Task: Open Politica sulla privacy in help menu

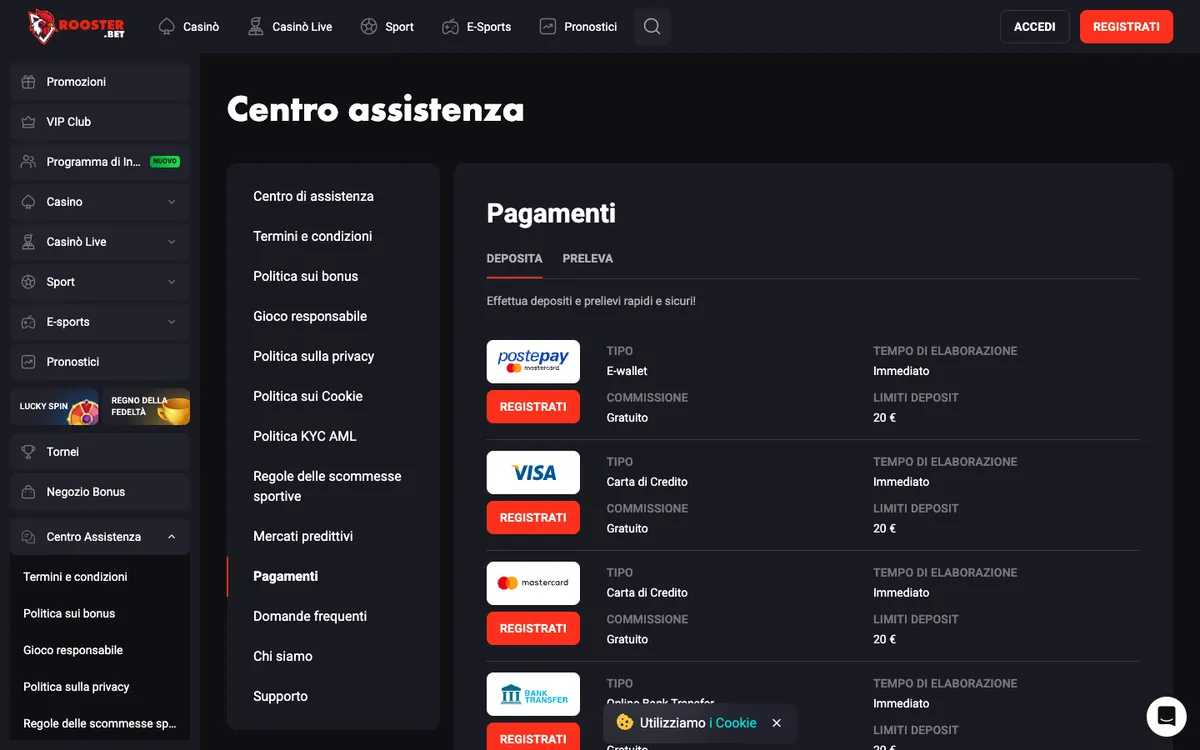Action: [x=314, y=357]
